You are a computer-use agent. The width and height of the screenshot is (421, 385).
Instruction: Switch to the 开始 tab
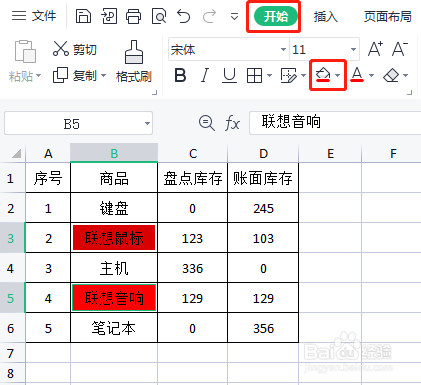coord(276,16)
